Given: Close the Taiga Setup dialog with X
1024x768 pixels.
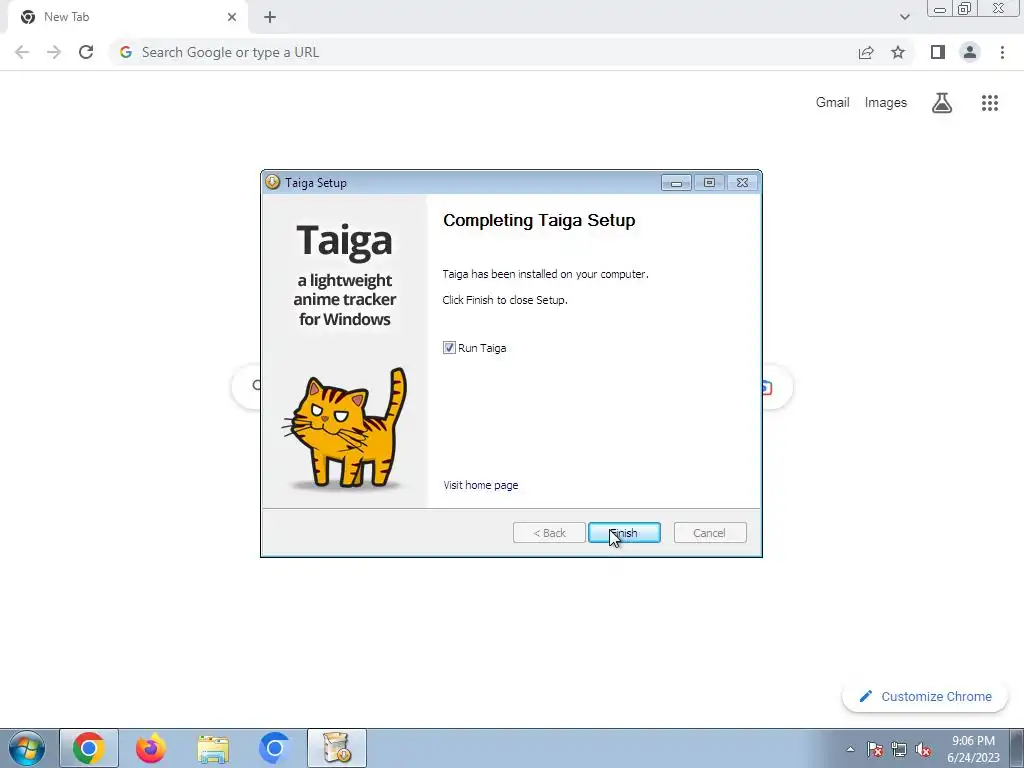Looking at the screenshot, I should pyautogui.click(x=743, y=183).
